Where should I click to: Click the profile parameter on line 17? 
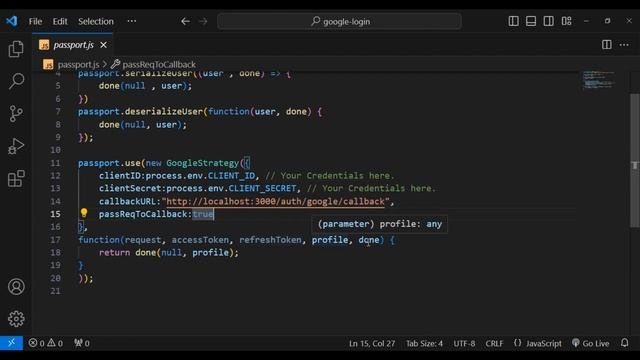click(330, 240)
